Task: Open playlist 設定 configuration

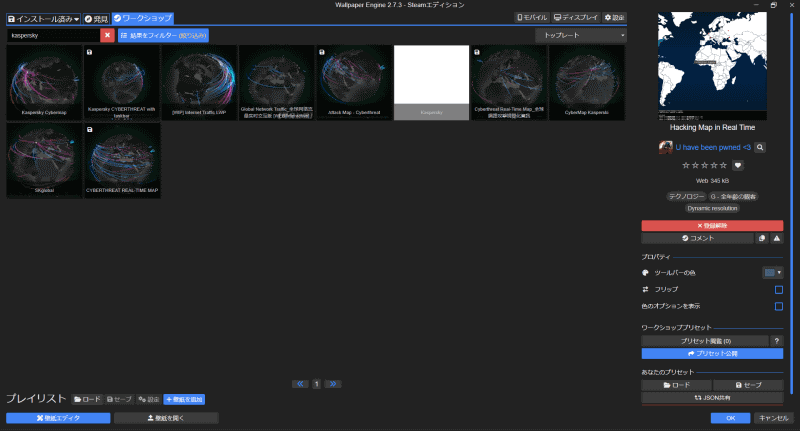Action: coord(149,399)
